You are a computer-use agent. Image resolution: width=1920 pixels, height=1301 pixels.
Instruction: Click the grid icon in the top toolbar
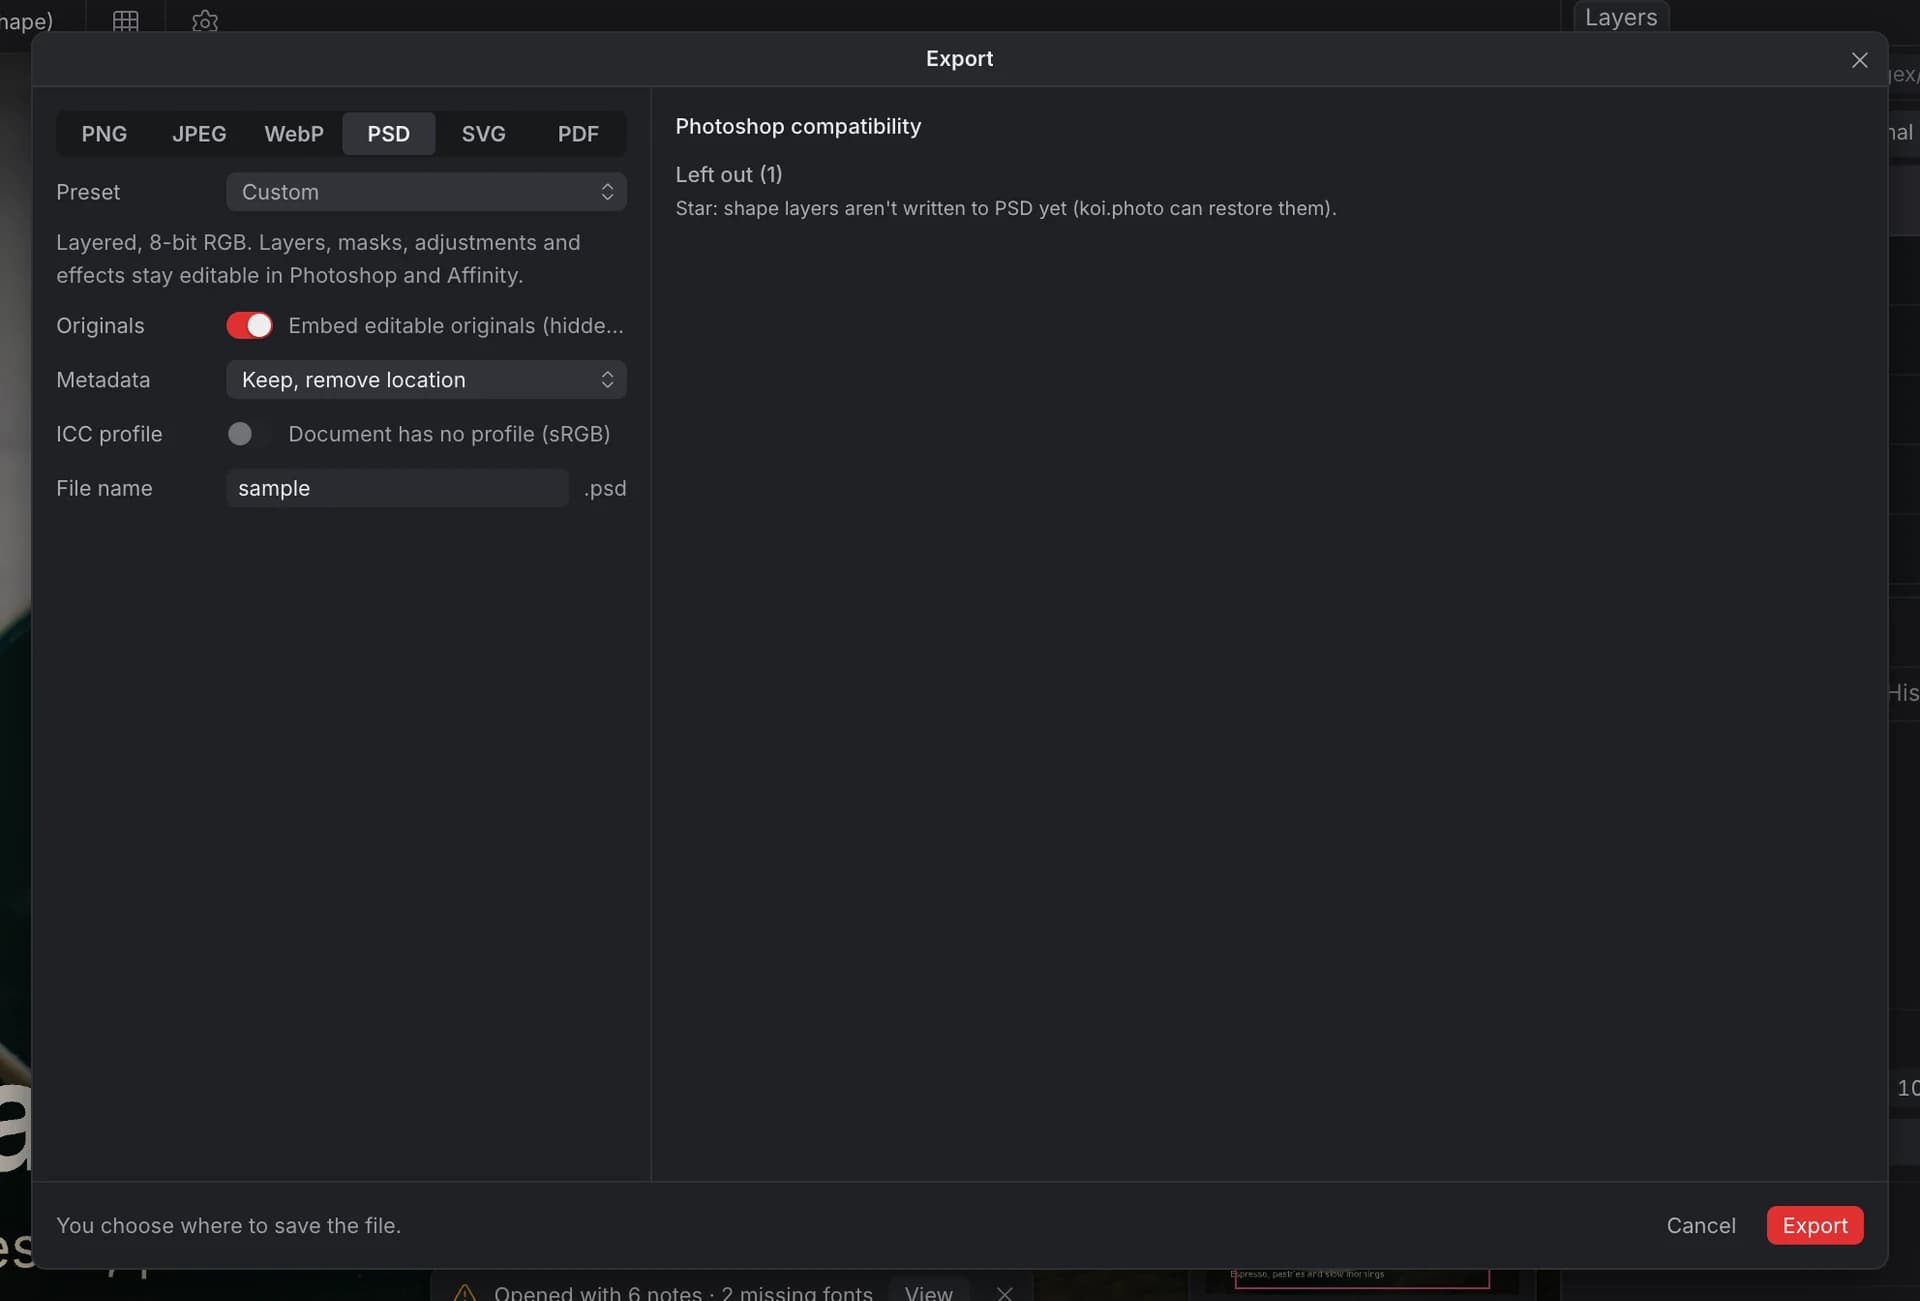pyautogui.click(x=126, y=20)
